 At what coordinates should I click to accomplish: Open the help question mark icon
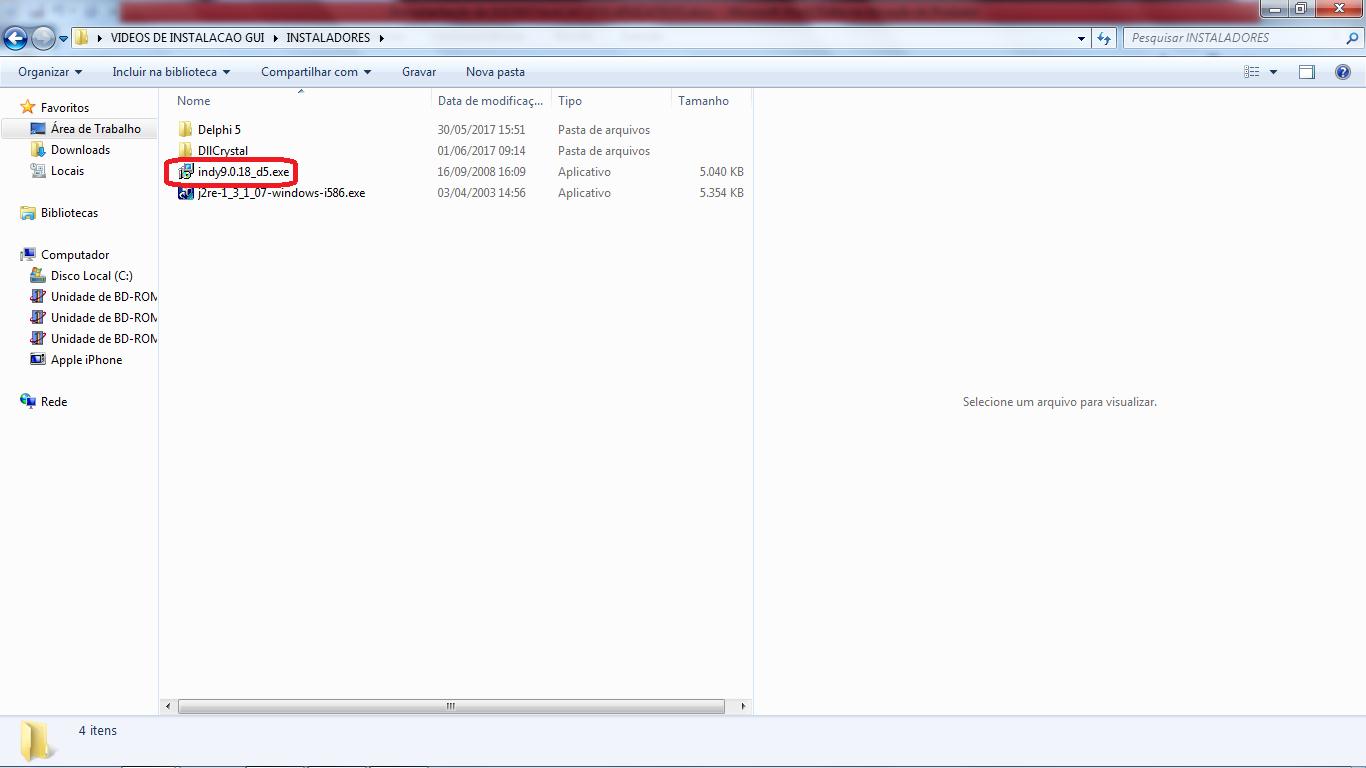point(1343,72)
